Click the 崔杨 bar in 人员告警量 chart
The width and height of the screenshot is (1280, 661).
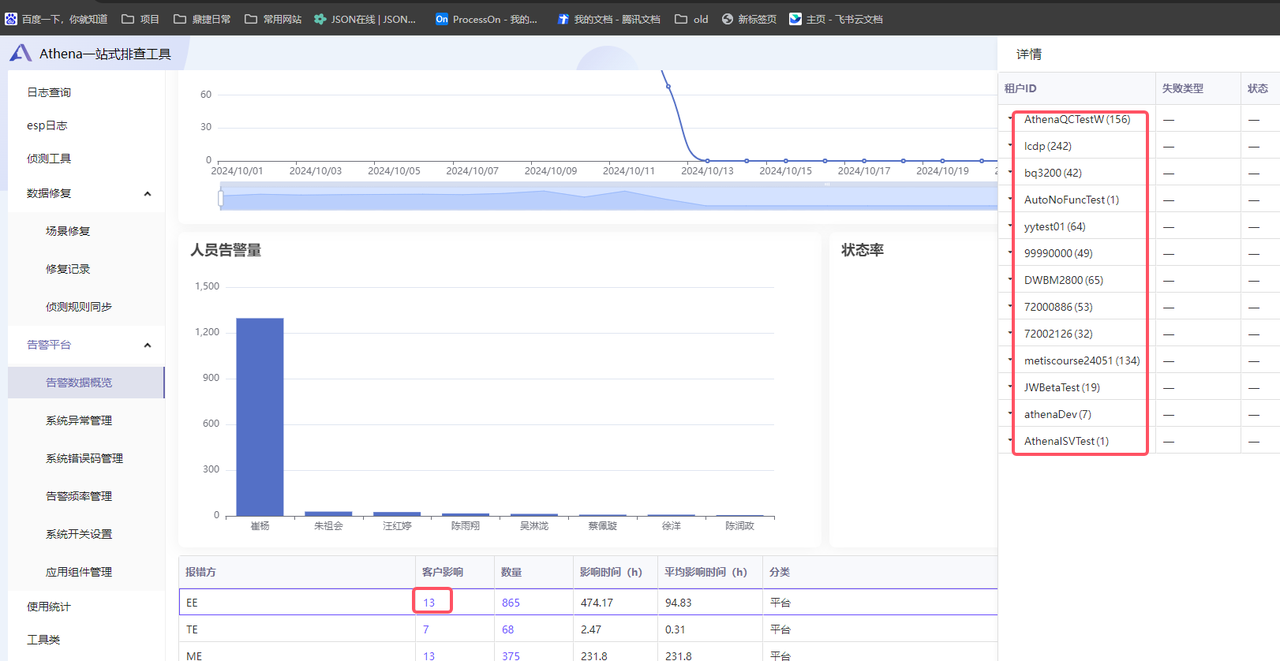[x=260, y=417]
